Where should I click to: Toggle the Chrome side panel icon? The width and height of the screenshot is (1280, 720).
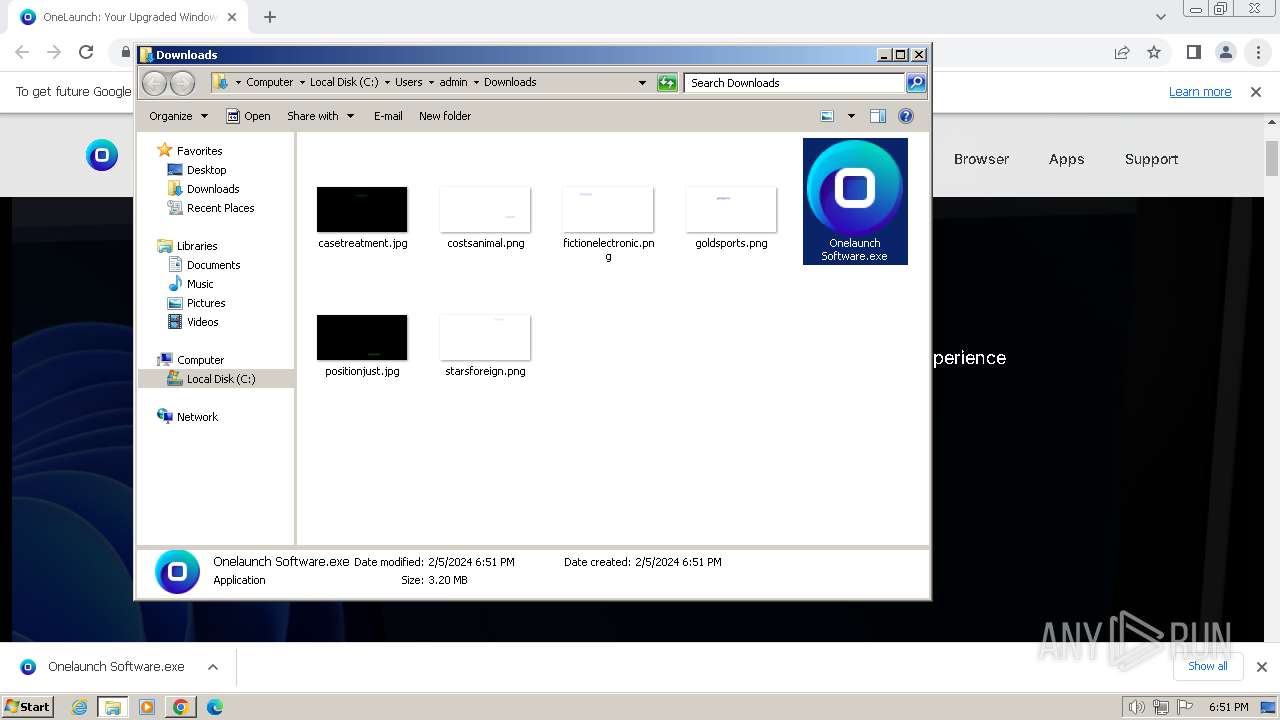[x=1194, y=53]
